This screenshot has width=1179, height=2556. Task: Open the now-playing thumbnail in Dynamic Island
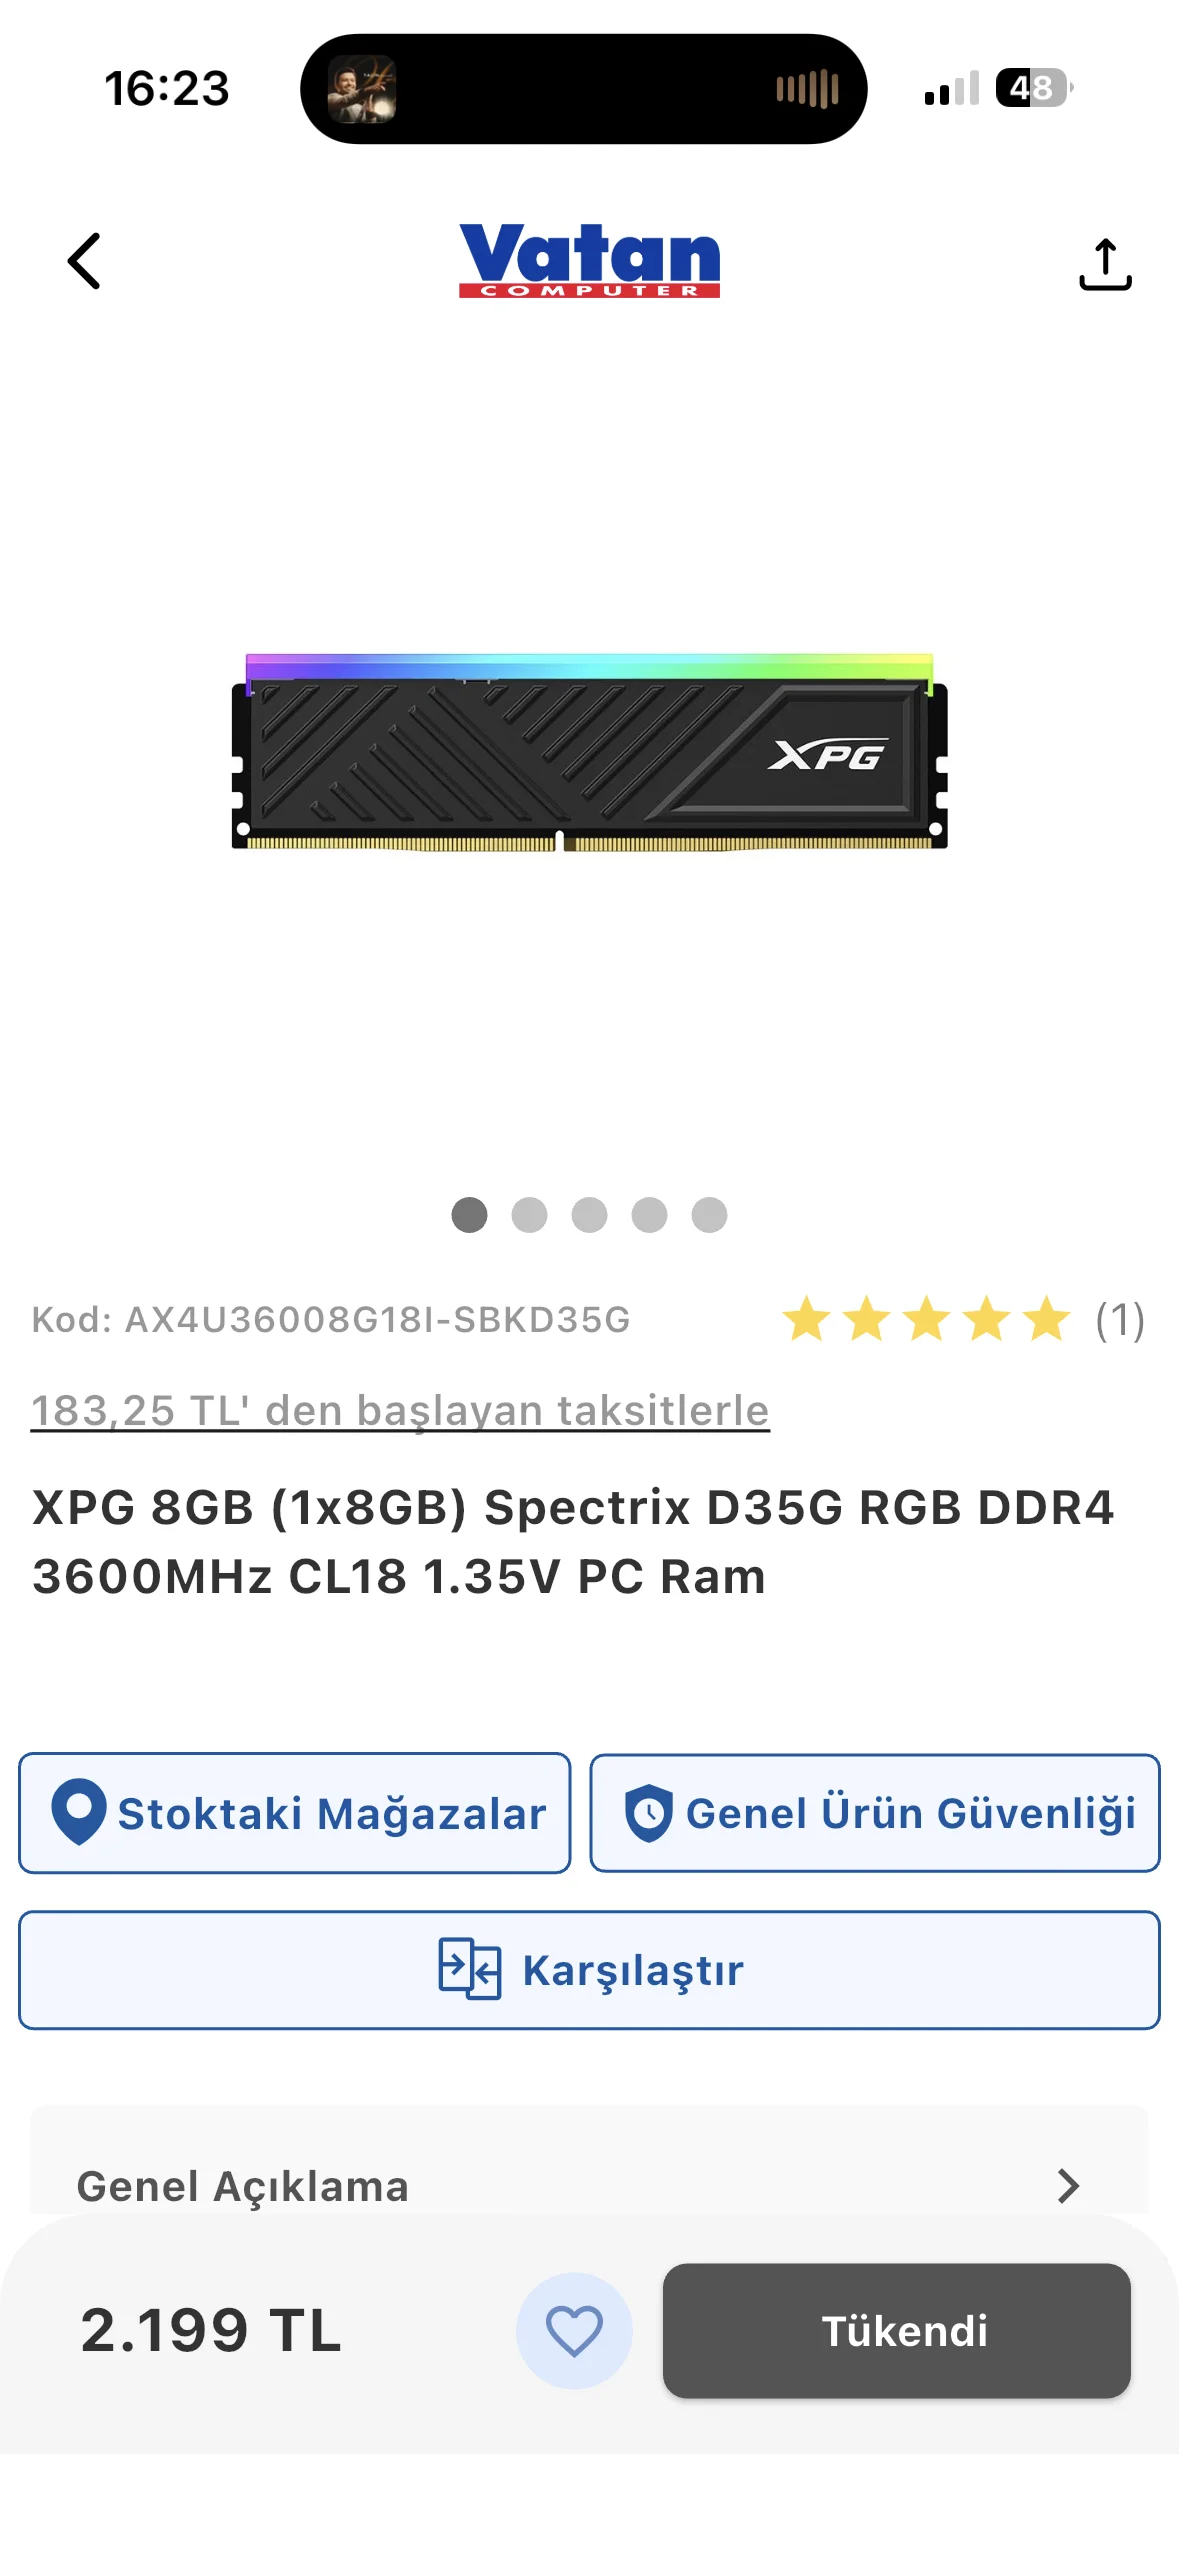362,89
